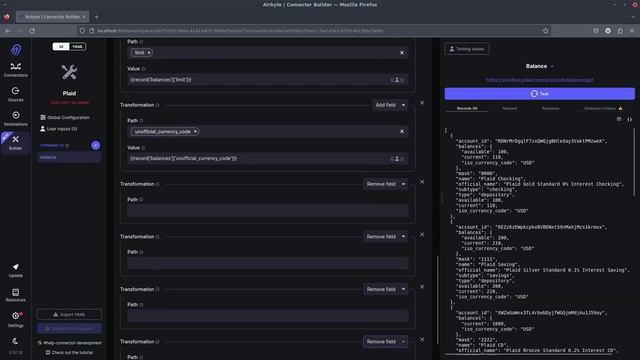Viewport: 640px width, 360px height.
Task: Open the Resources sidebar item
Action: [x=16, y=295]
